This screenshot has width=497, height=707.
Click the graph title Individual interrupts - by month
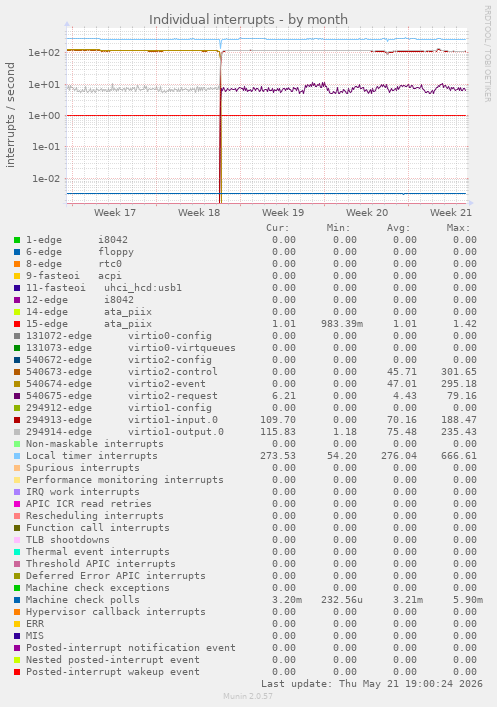click(x=248, y=20)
